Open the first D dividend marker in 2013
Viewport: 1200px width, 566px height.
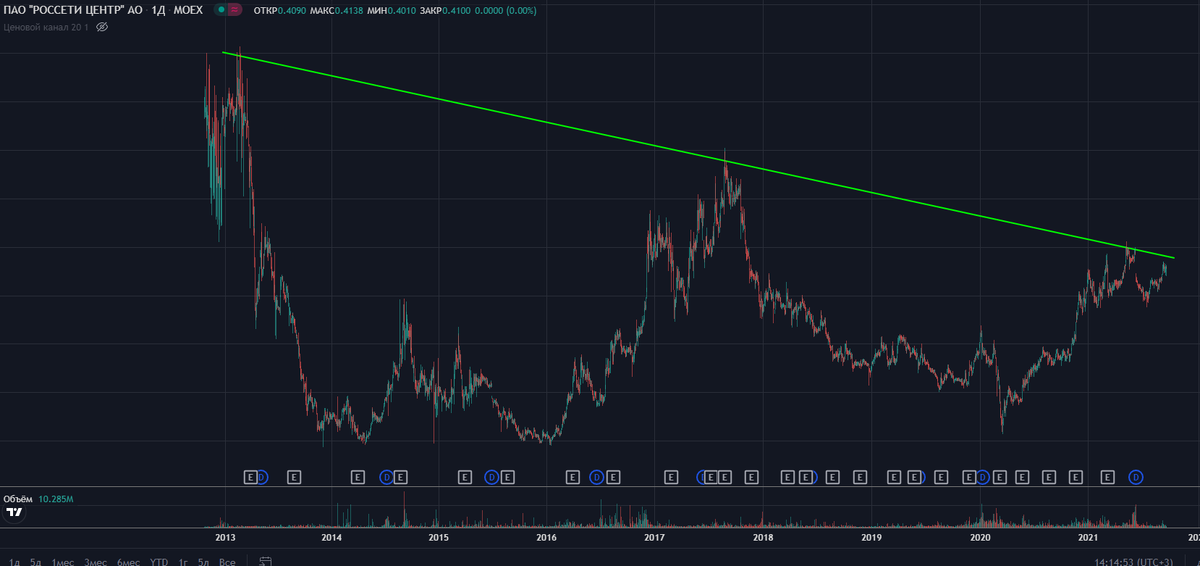coord(262,477)
